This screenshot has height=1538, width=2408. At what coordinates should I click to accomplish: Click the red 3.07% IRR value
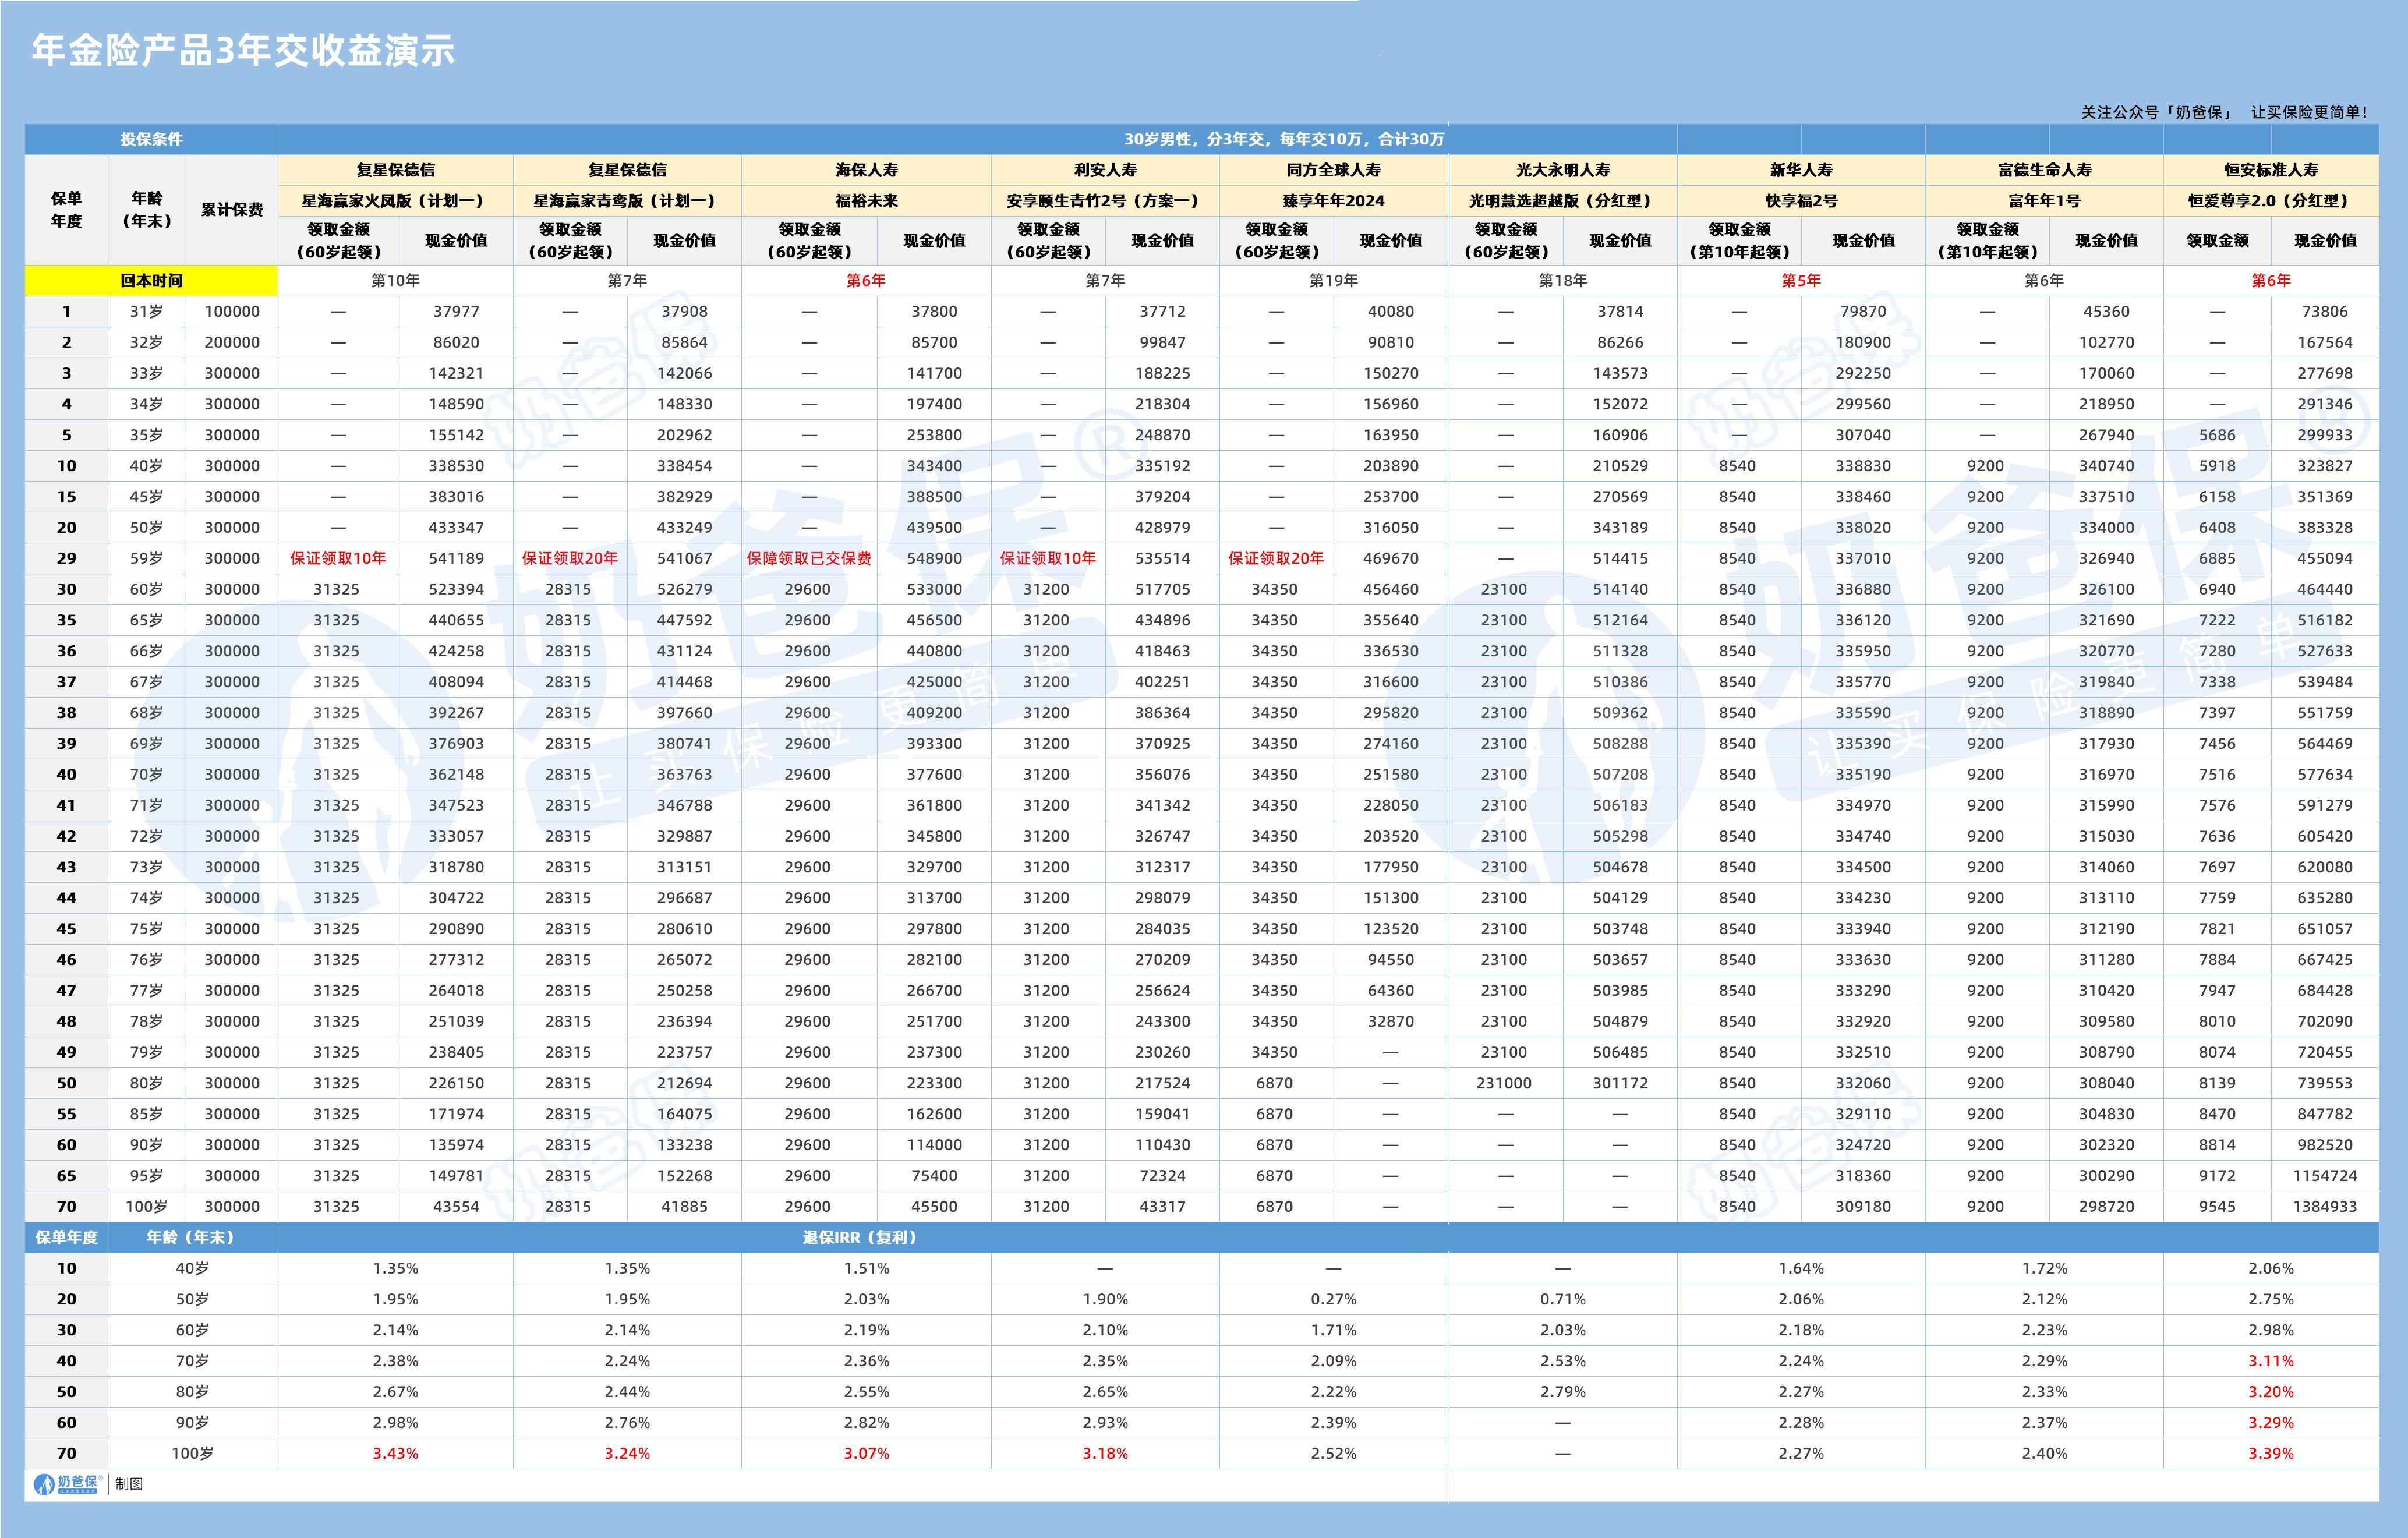[x=866, y=1454]
